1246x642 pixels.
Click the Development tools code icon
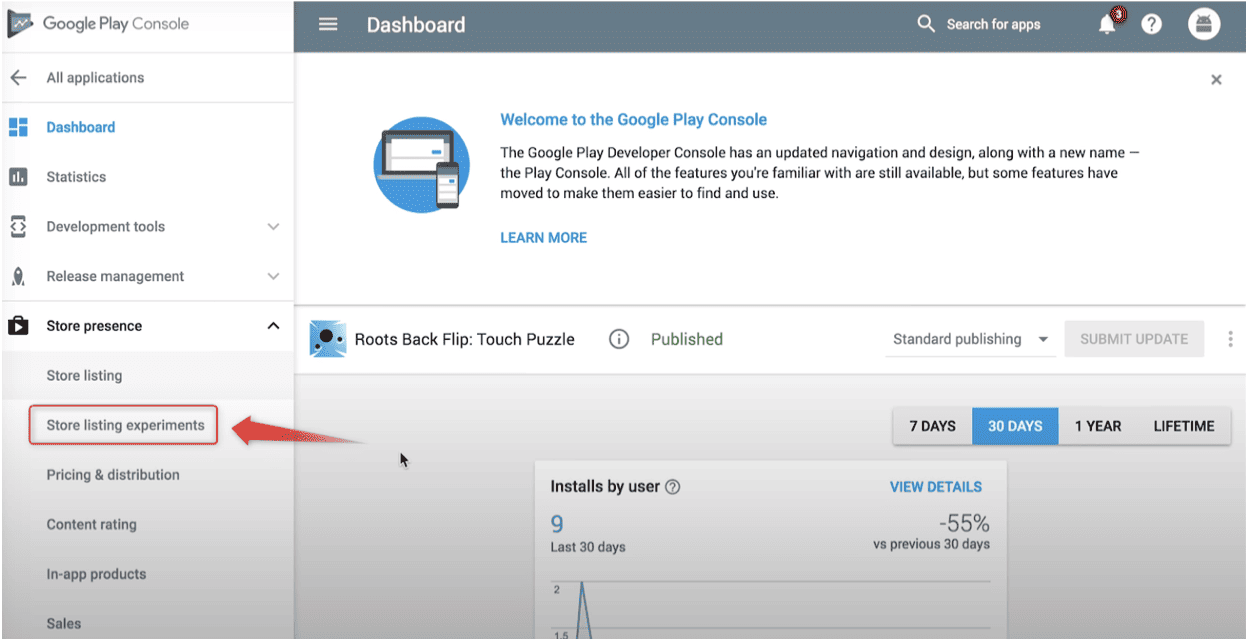[x=18, y=226]
